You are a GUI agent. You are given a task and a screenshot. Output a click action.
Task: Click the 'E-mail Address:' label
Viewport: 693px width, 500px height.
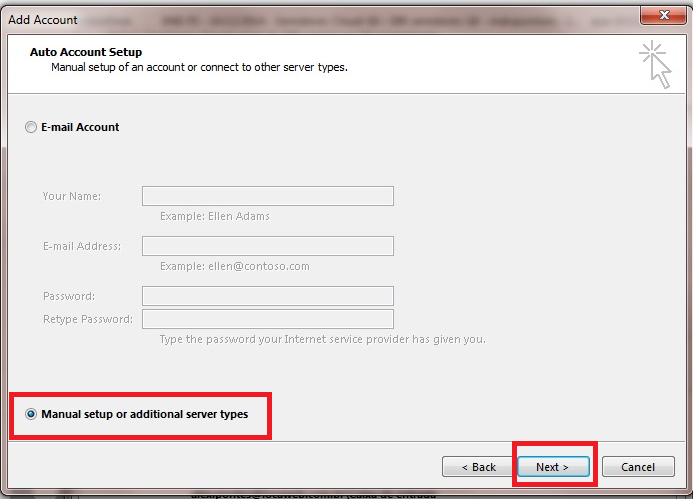[82, 246]
